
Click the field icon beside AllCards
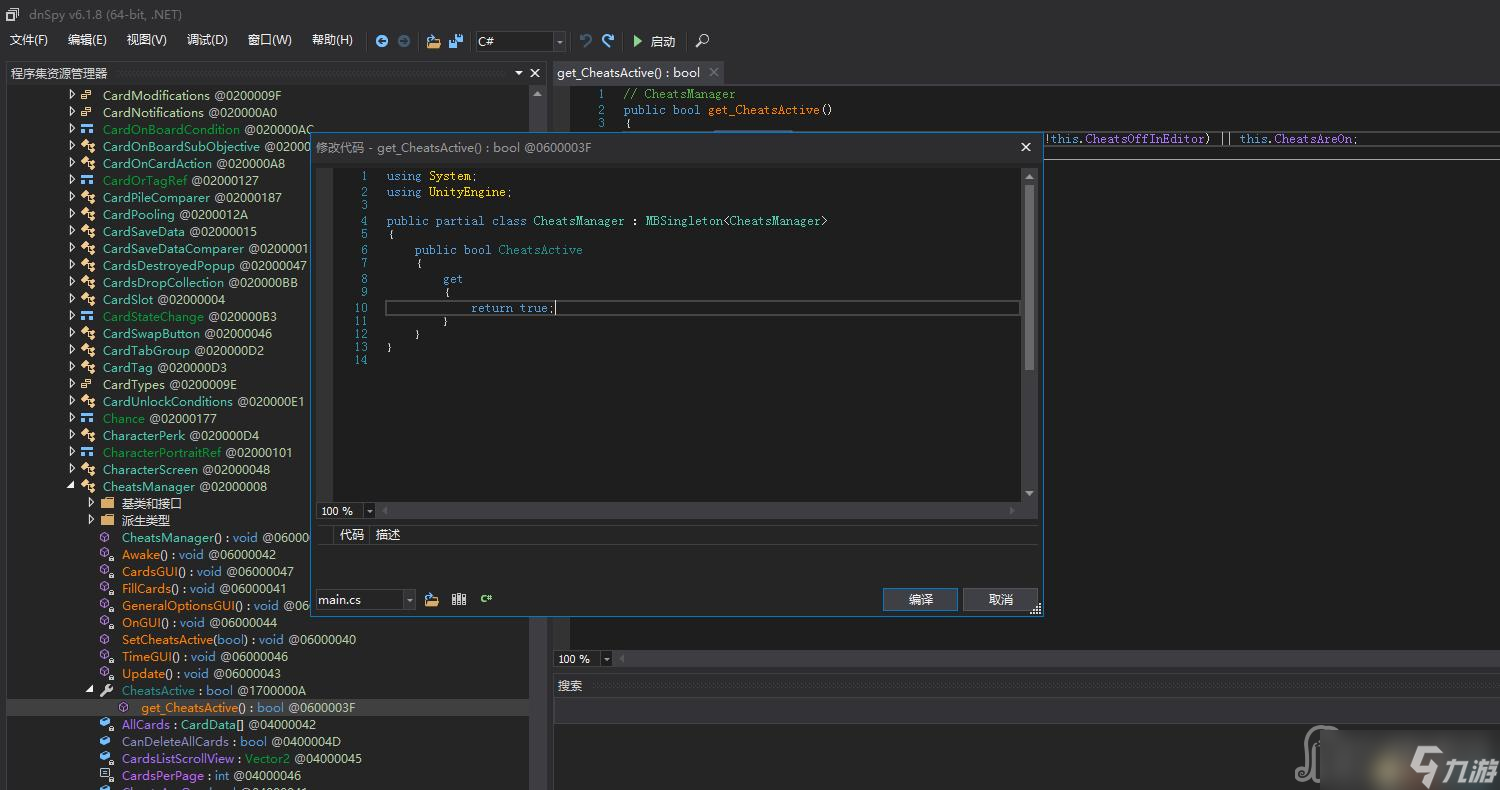point(107,724)
